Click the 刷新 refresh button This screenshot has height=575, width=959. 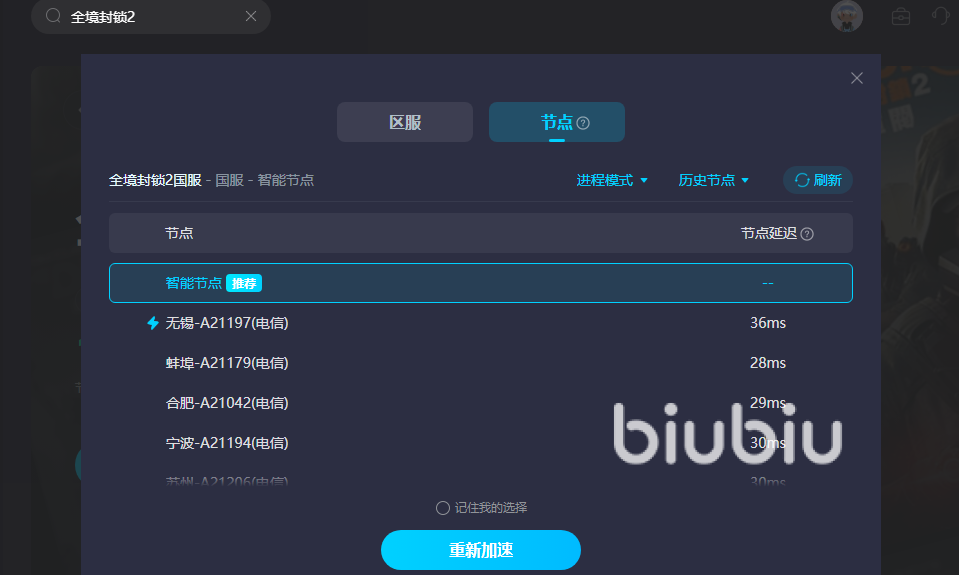coord(818,180)
